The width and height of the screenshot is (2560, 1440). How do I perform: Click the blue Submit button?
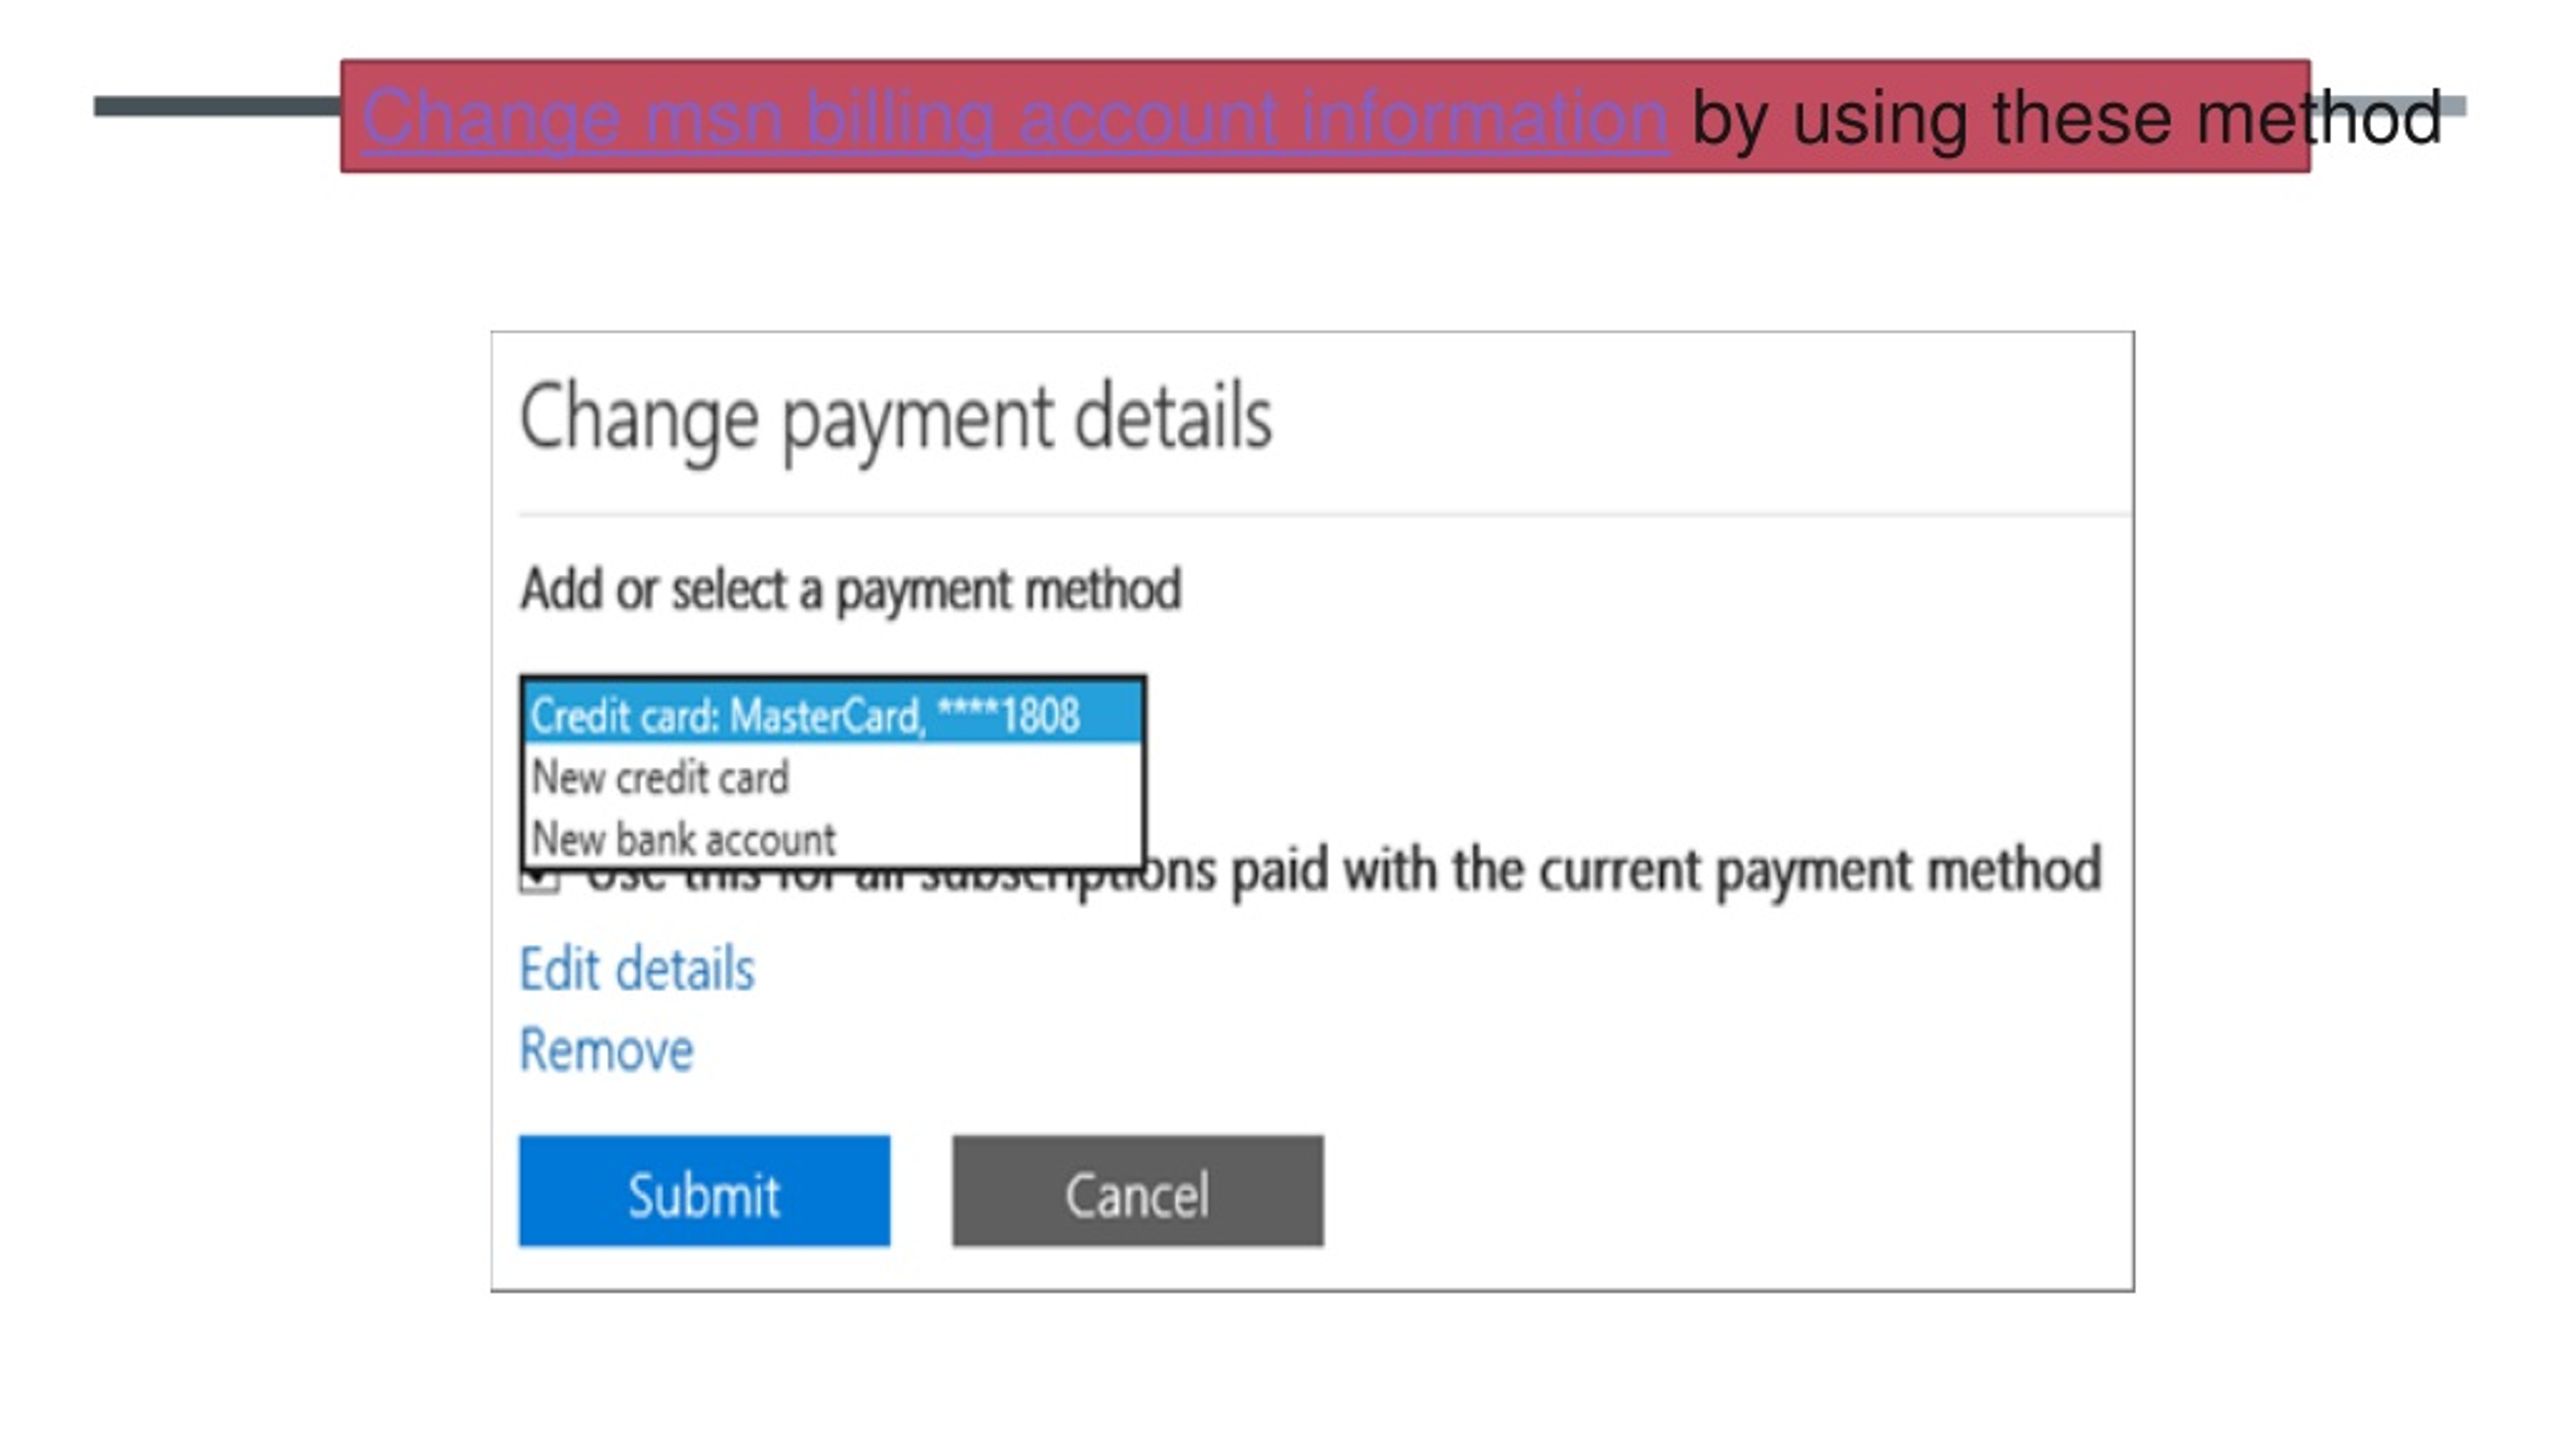tap(704, 1190)
